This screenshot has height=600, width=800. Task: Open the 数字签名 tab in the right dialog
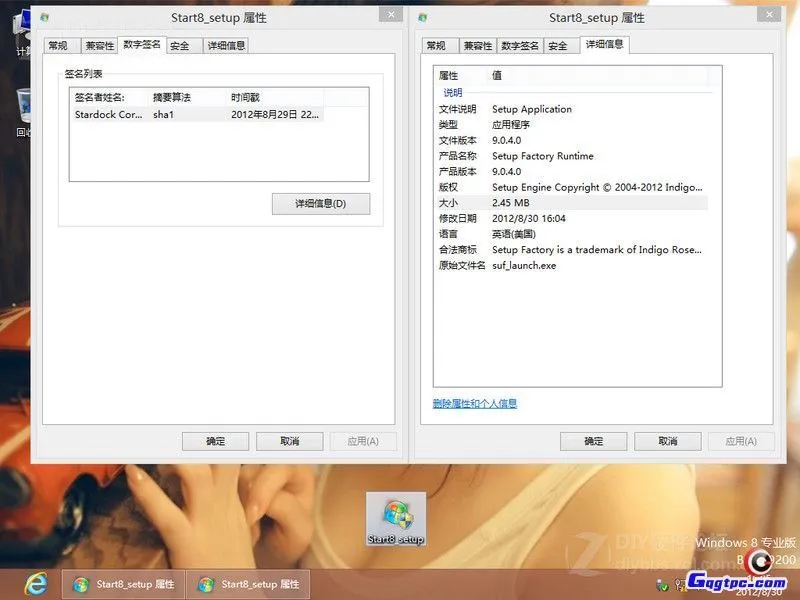519,44
